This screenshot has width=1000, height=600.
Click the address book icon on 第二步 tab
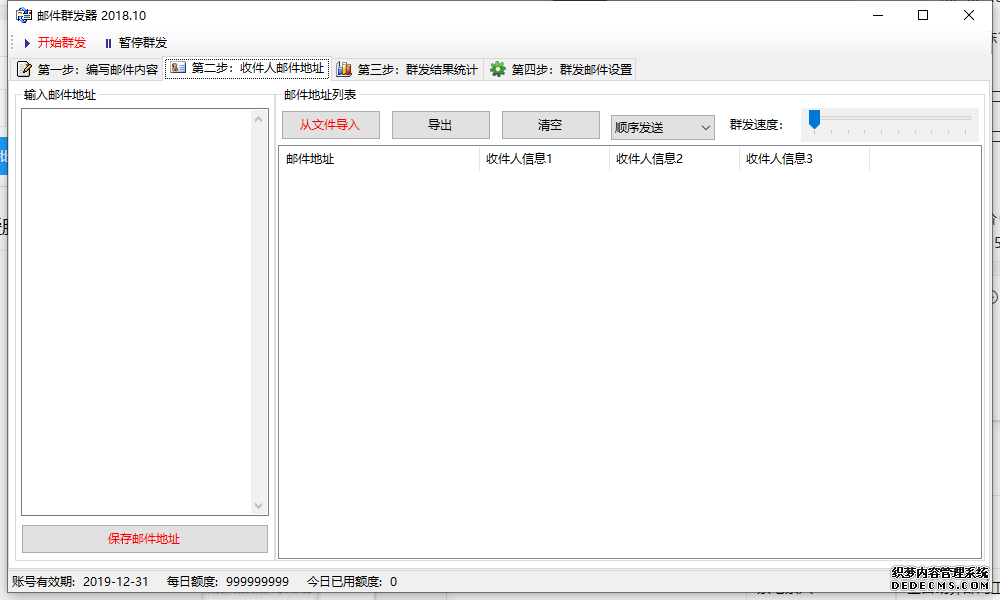(x=178, y=69)
